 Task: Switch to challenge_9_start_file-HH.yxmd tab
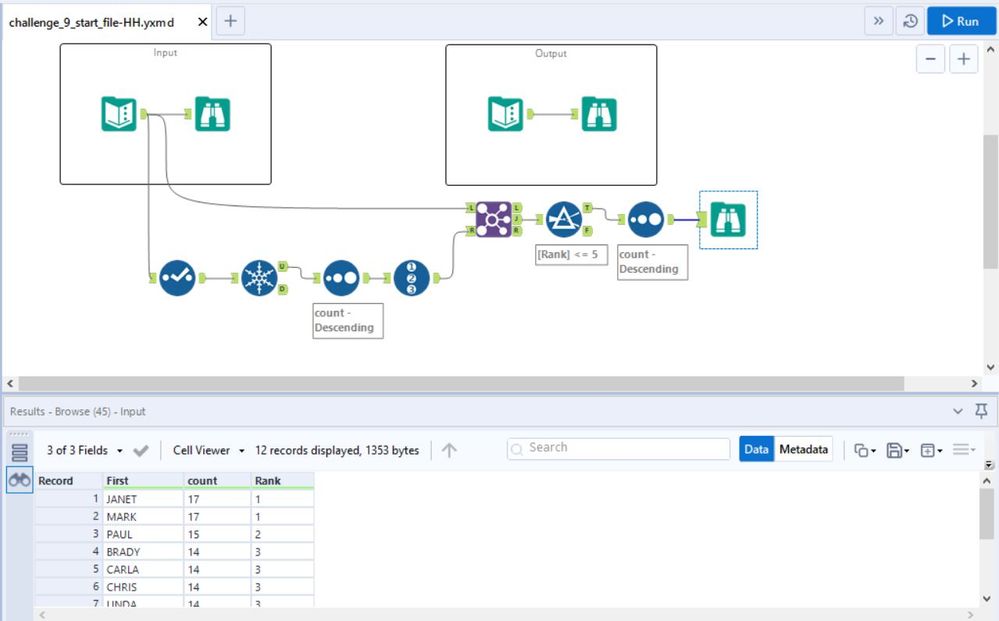tap(91, 22)
